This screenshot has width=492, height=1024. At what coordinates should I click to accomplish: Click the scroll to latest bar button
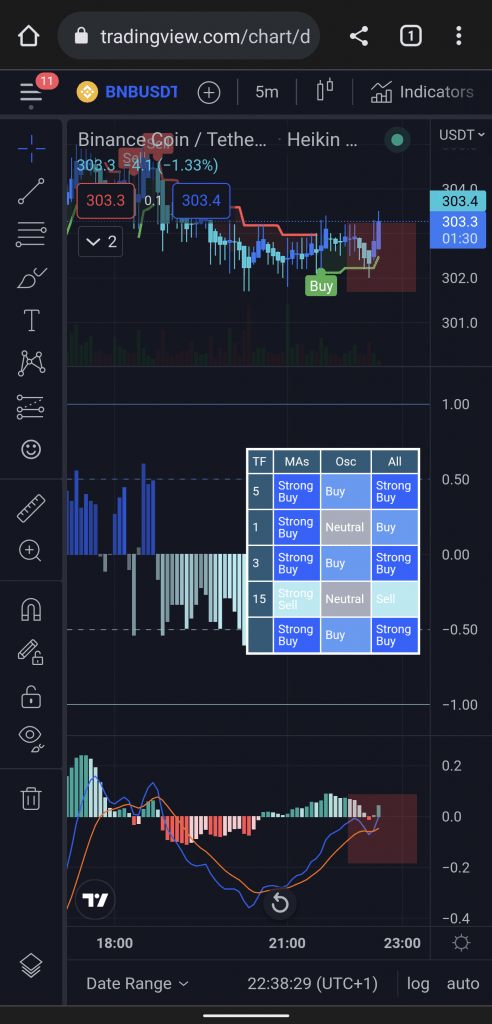[x=280, y=904]
